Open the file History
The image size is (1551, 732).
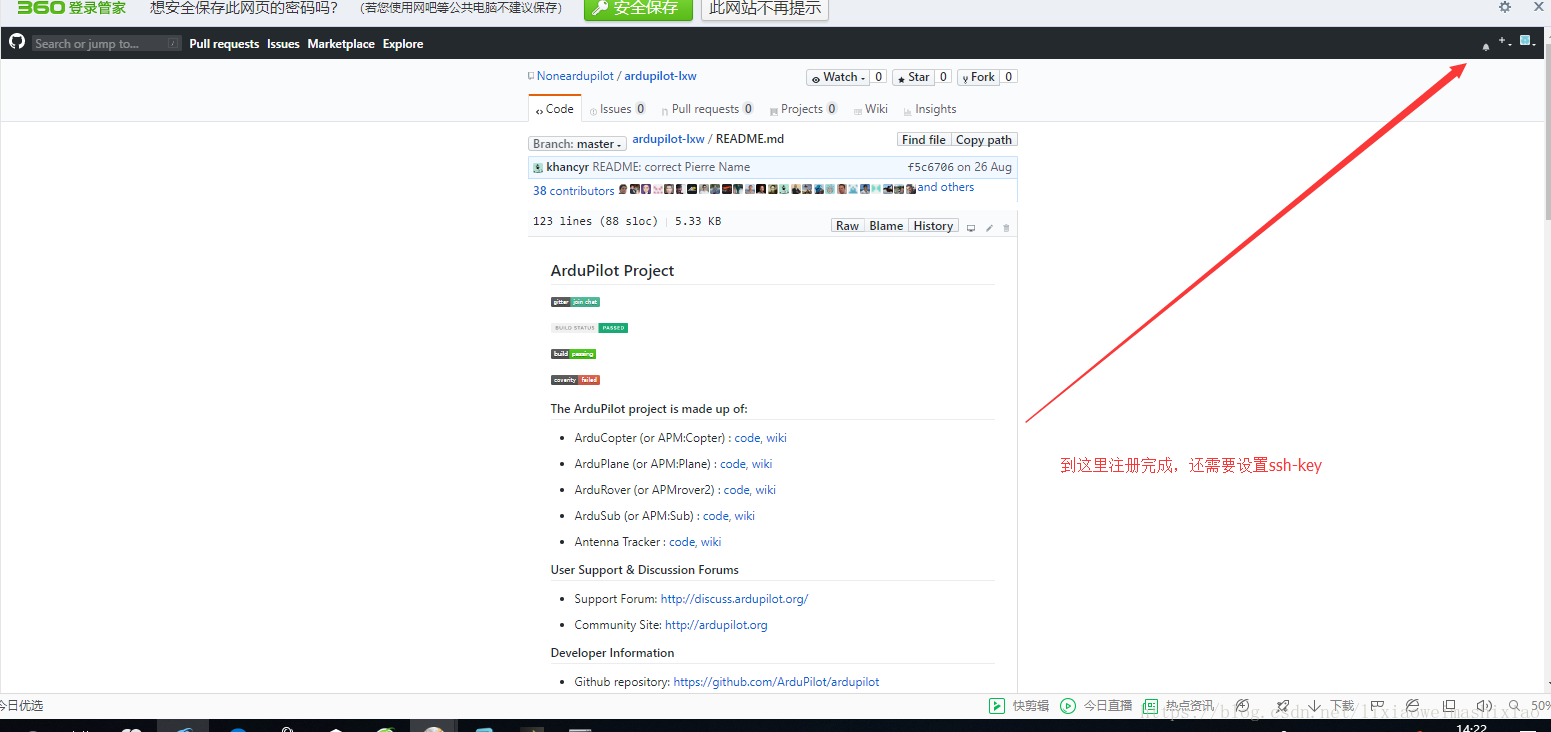click(x=933, y=226)
